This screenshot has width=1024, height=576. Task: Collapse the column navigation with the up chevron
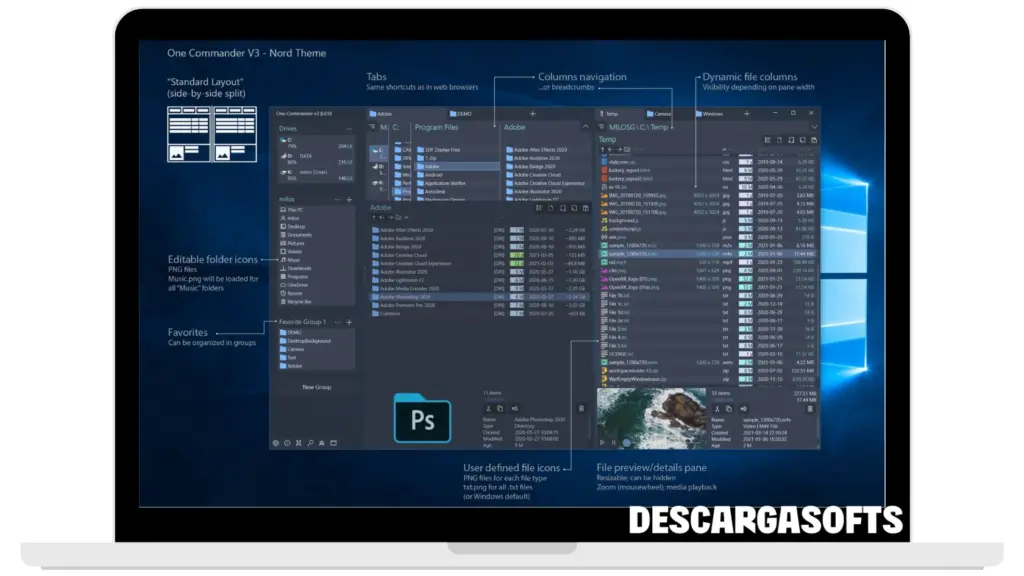click(586, 127)
